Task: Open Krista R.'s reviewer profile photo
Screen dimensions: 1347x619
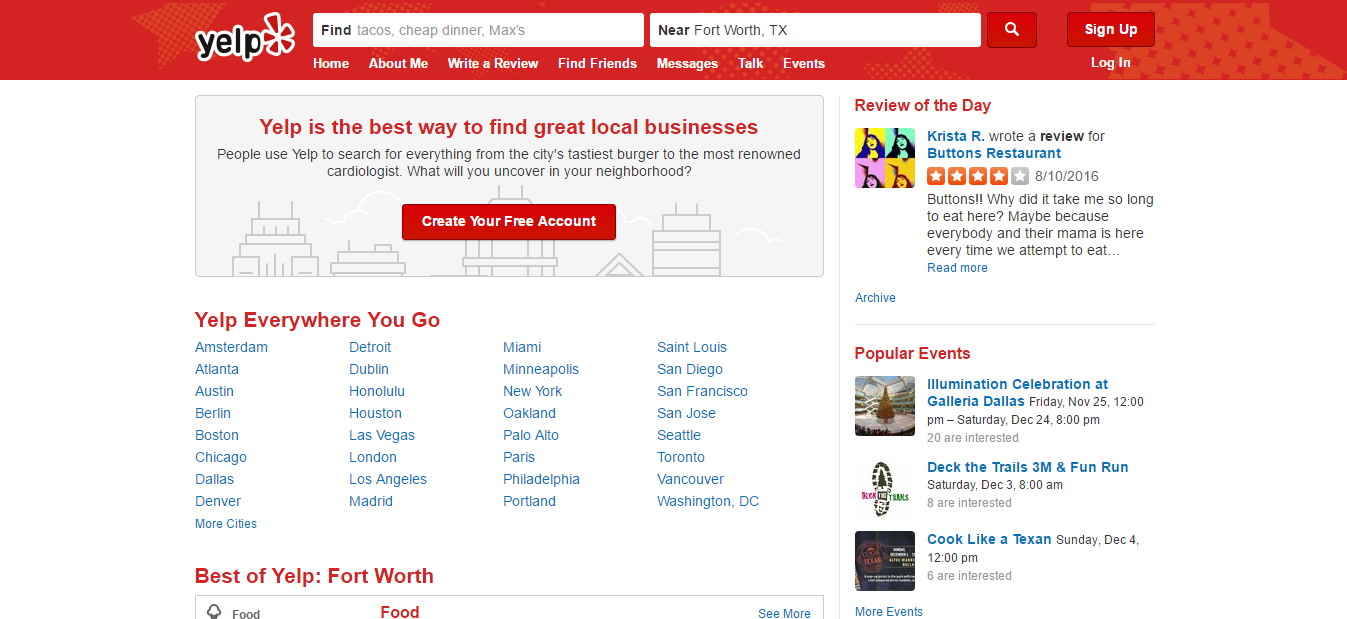Action: (x=884, y=158)
